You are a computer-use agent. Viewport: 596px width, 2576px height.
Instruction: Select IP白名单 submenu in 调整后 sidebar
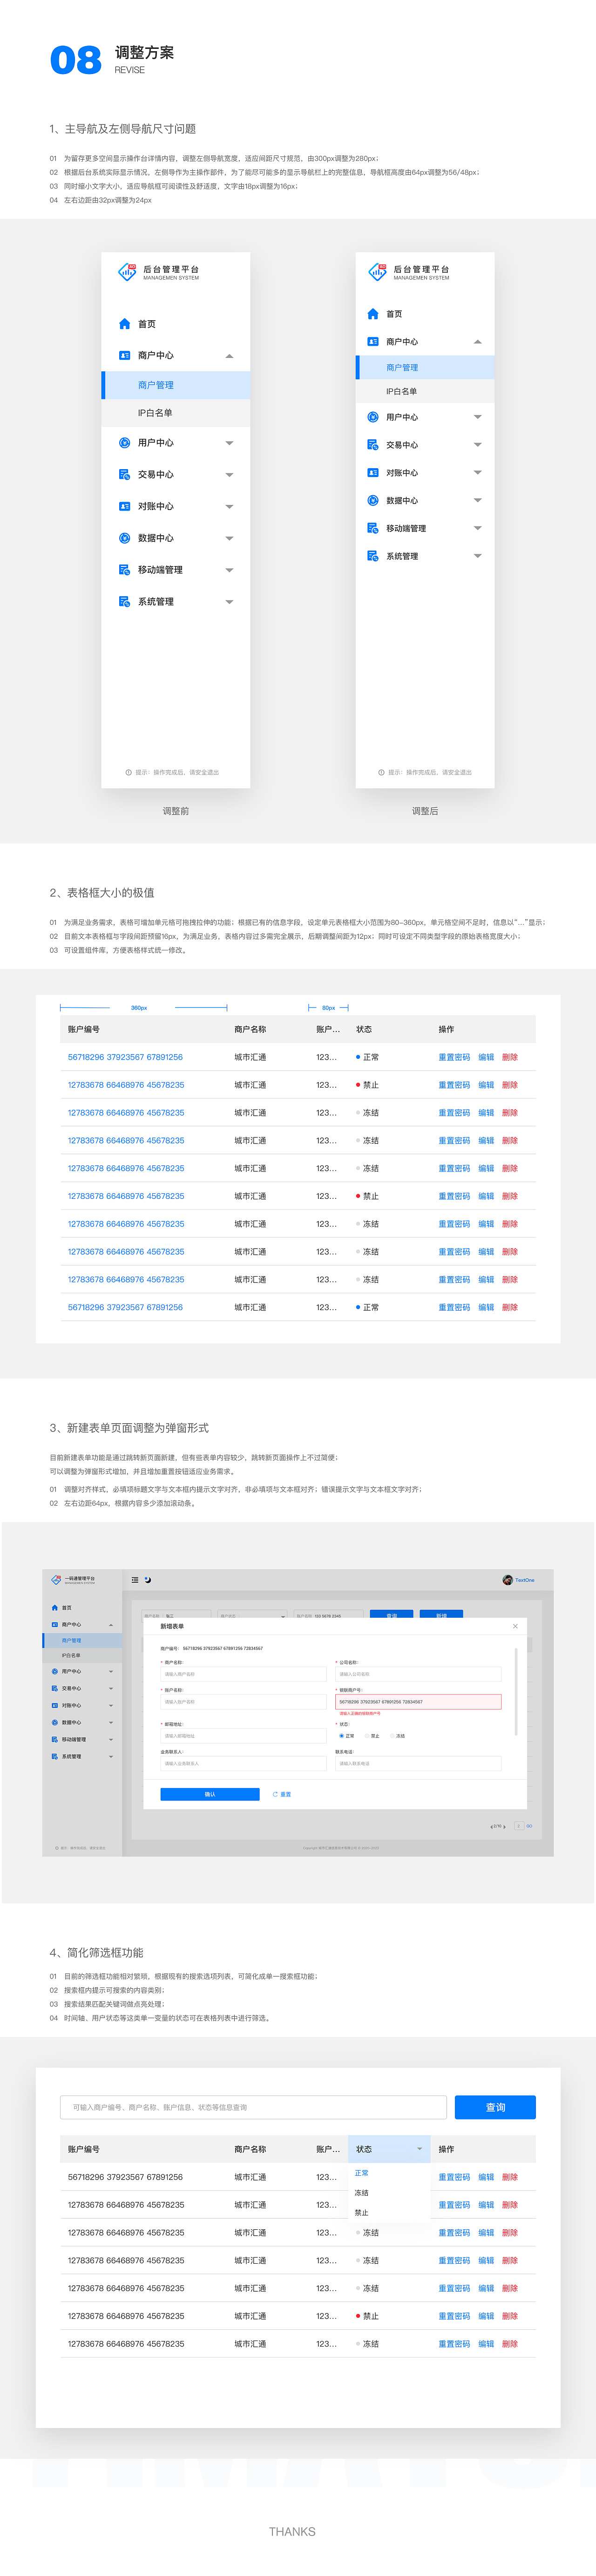(x=425, y=391)
